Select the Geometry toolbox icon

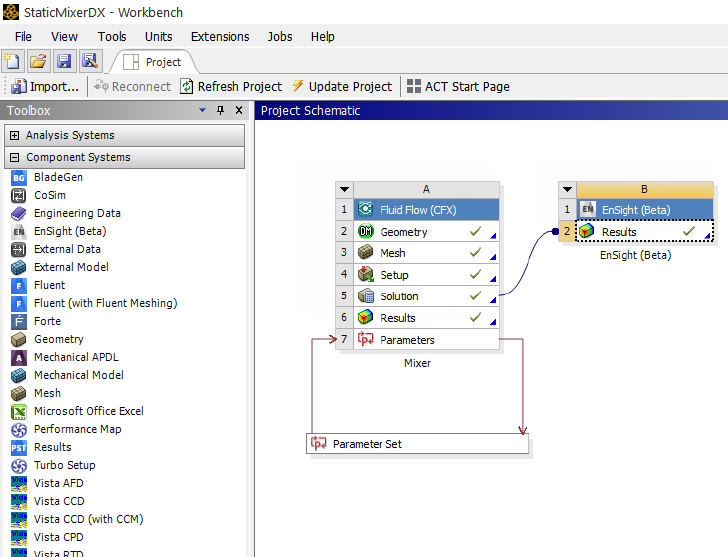pos(19,339)
